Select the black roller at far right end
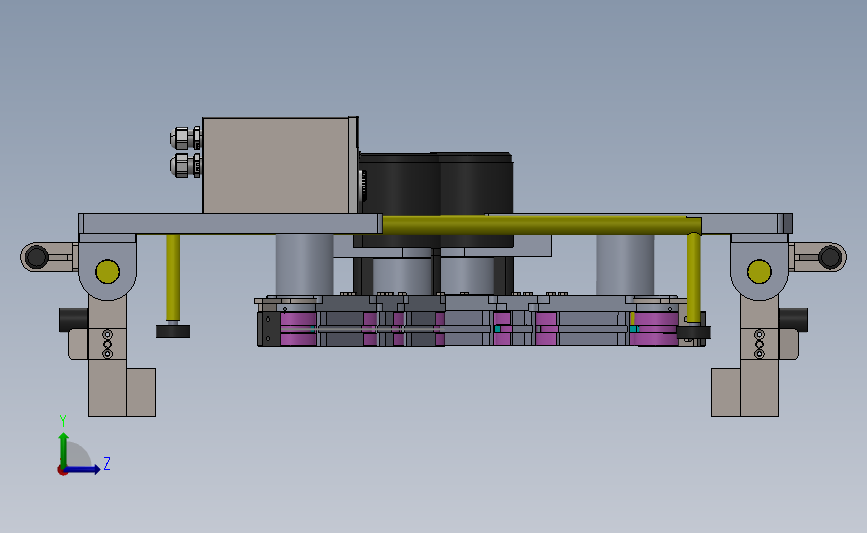 [x=830, y=257]
